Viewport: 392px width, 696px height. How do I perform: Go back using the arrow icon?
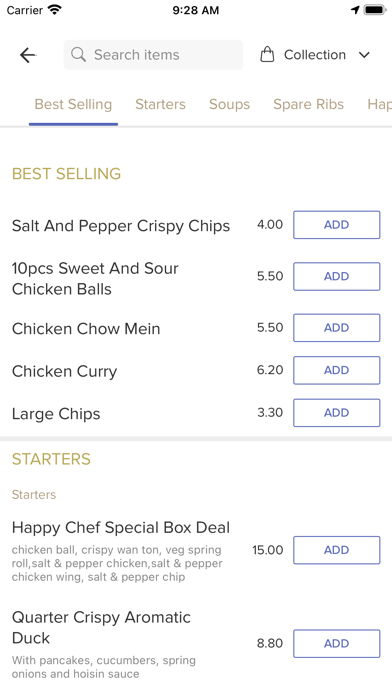click(28, 55)
